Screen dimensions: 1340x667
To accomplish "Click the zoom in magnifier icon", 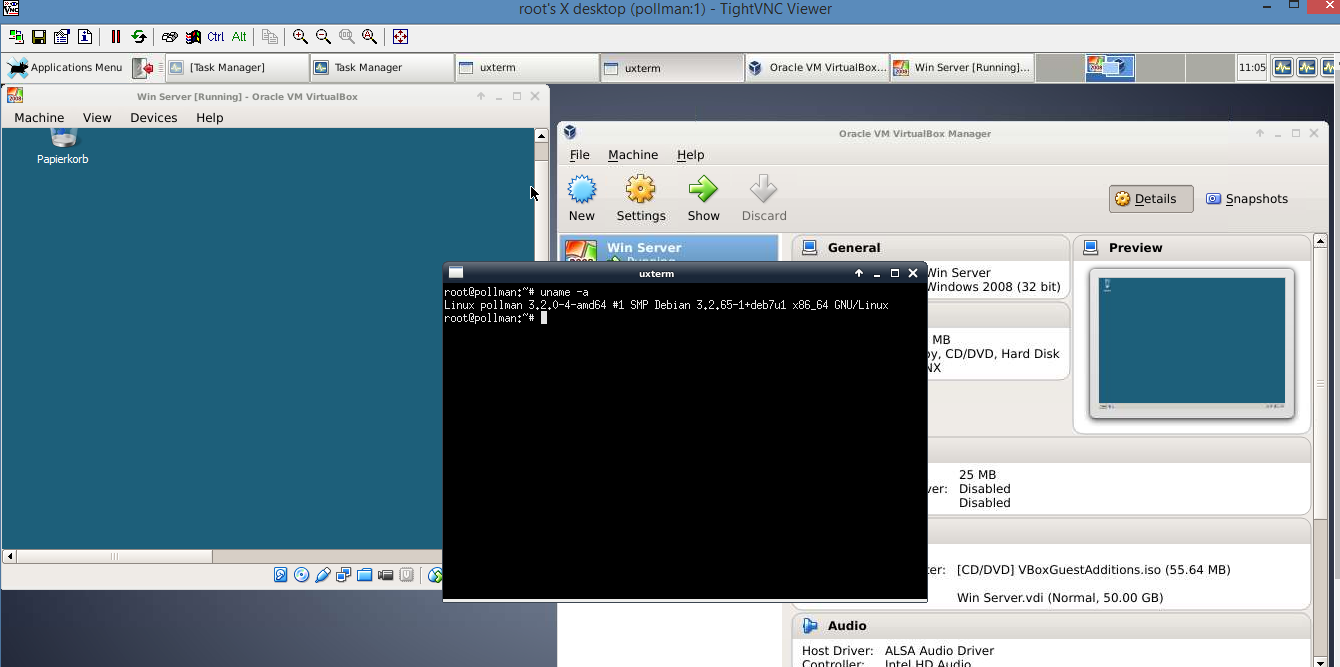I will point(300,37).
